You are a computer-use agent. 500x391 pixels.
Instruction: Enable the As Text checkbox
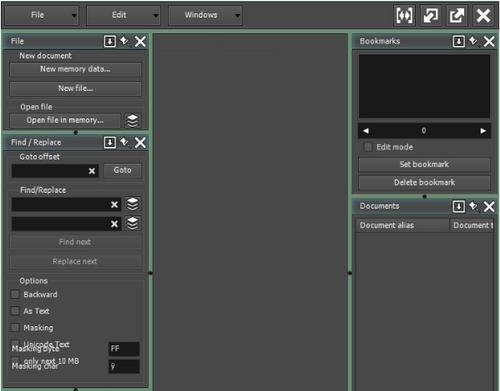[15, 311]
